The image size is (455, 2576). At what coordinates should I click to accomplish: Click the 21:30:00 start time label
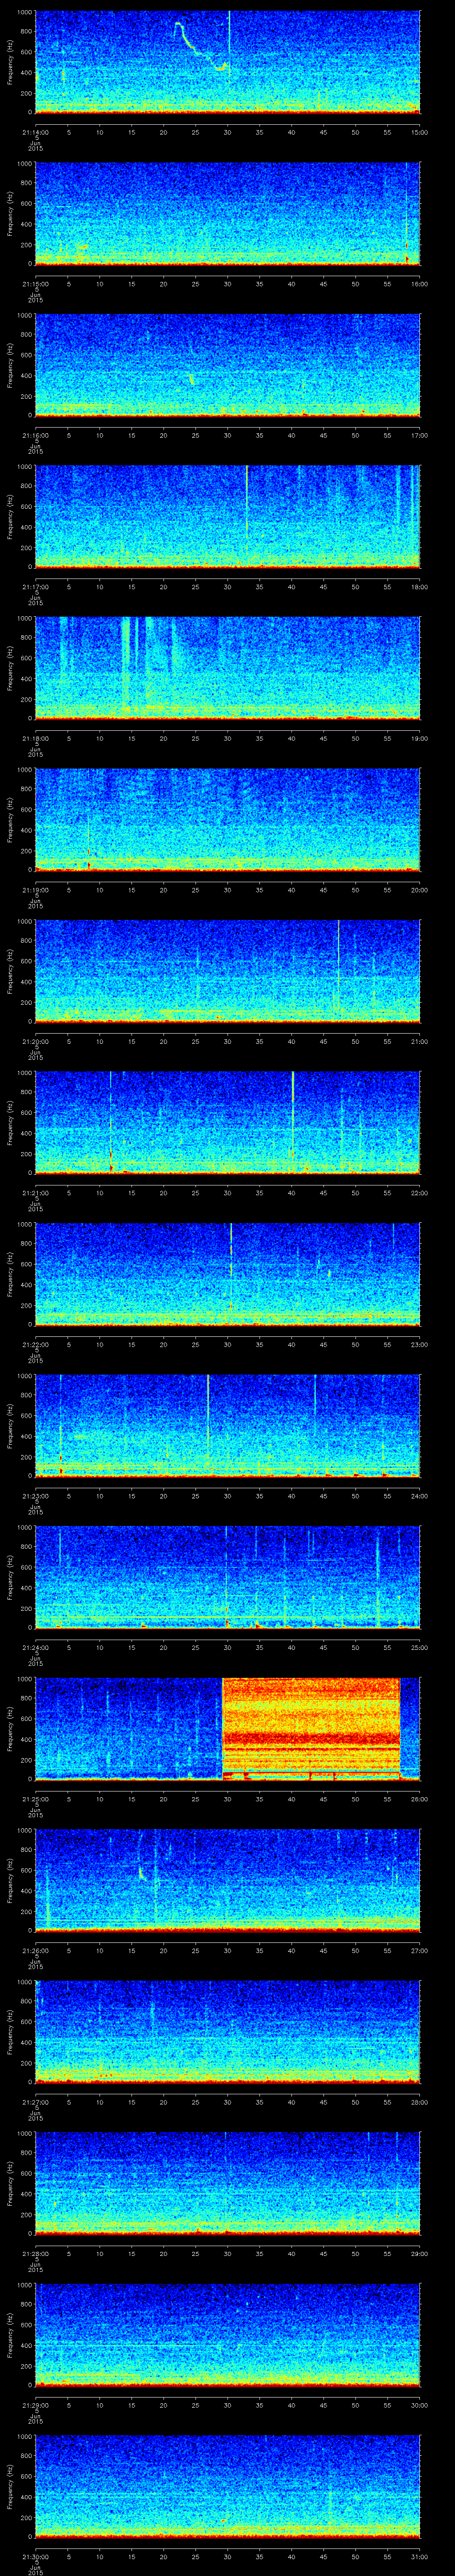[x=35, y=2556]
